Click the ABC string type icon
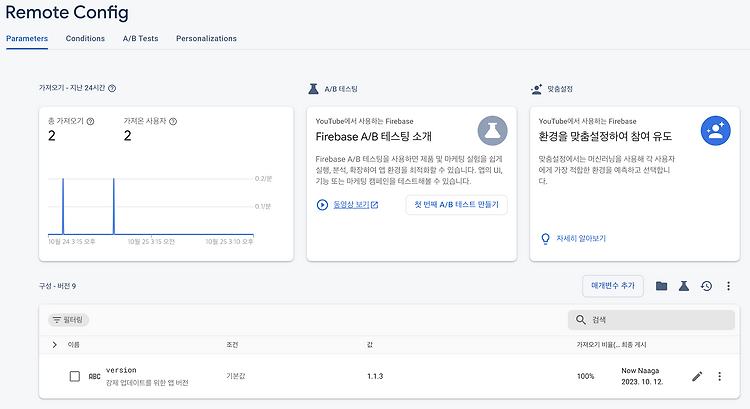 (x=94, y=376)
